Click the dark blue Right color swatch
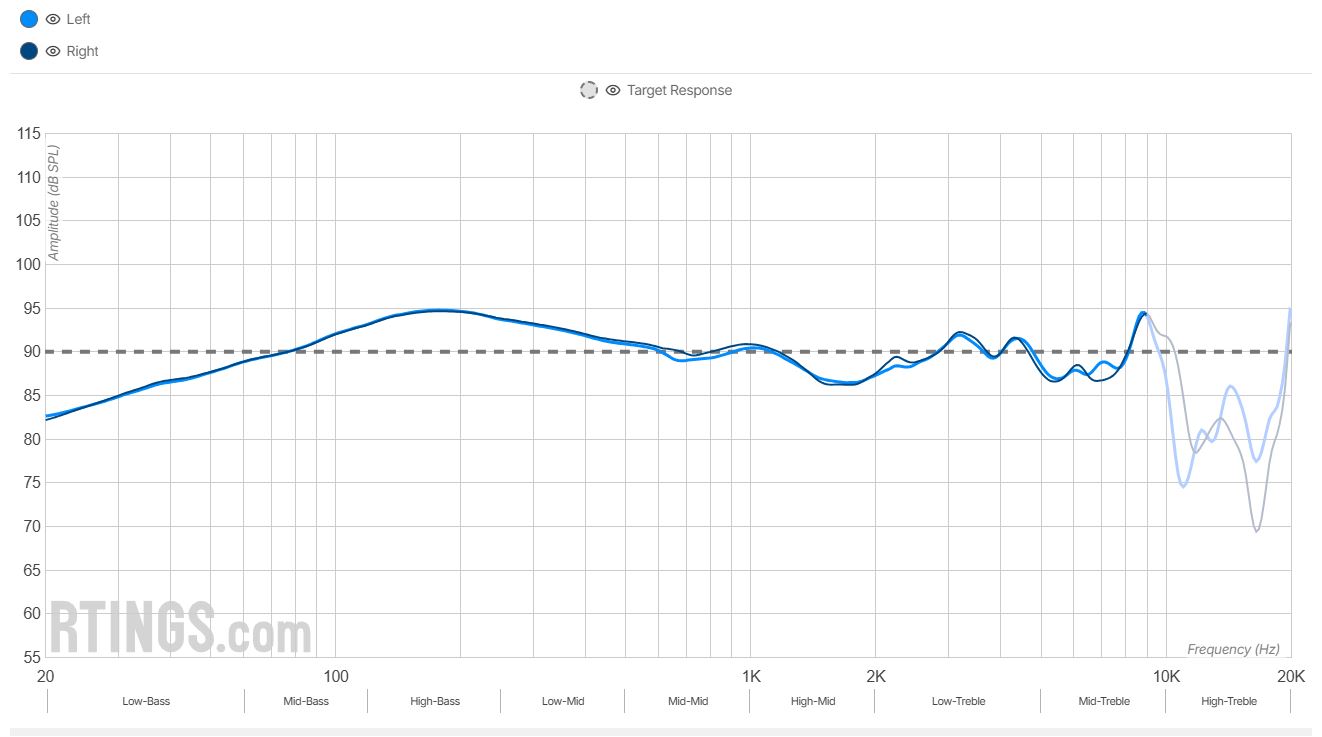This screenshot has width=1322, height=737. [x=29, y=51]
